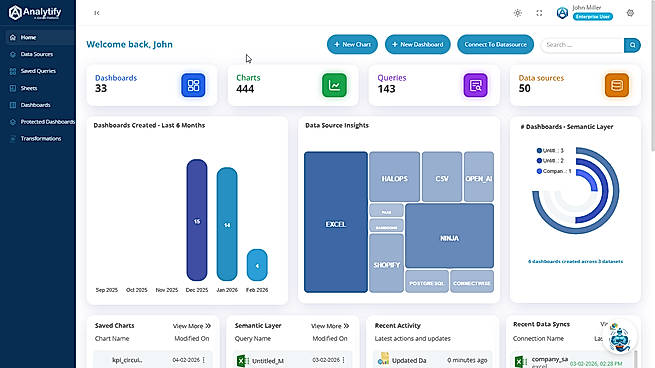Toggle the first legend entry with value 3
Image resolution: width=655 pixels, height=368 pixels.
pos(550,150)
